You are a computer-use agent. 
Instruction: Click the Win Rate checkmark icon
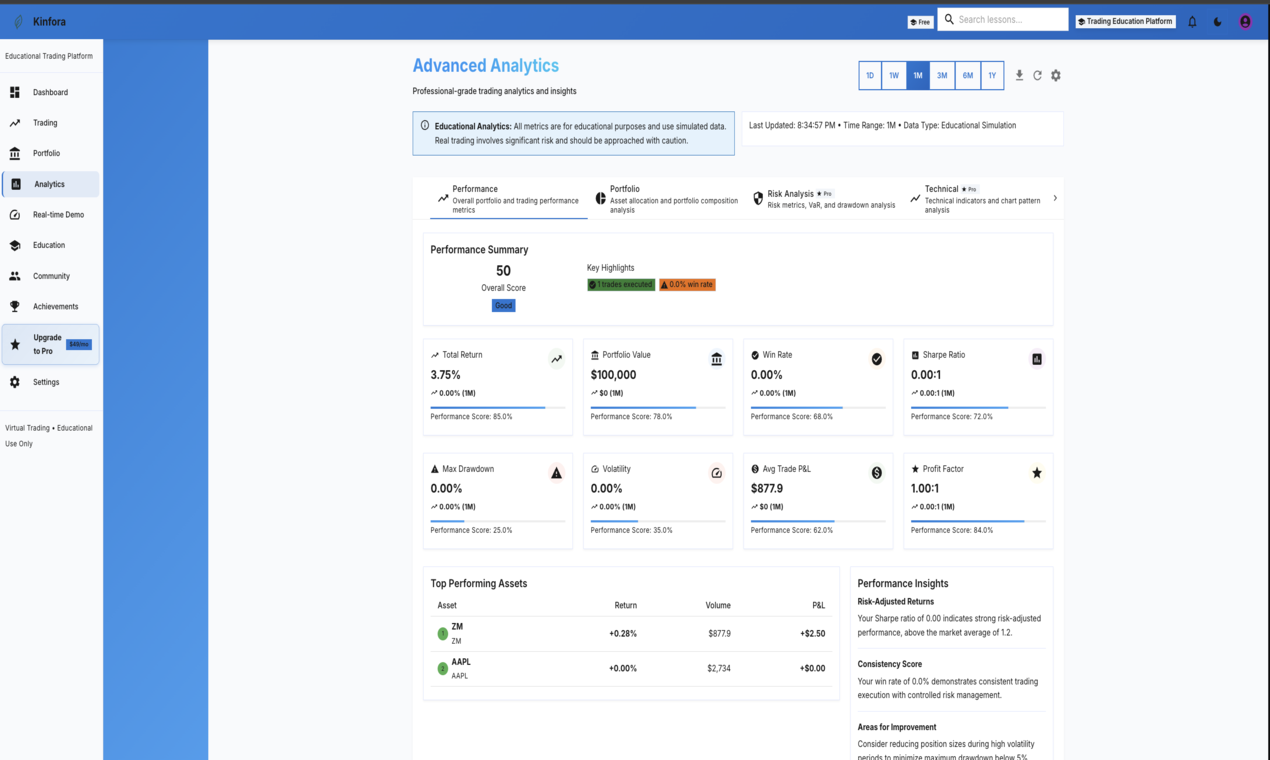[x=877, y=359]
